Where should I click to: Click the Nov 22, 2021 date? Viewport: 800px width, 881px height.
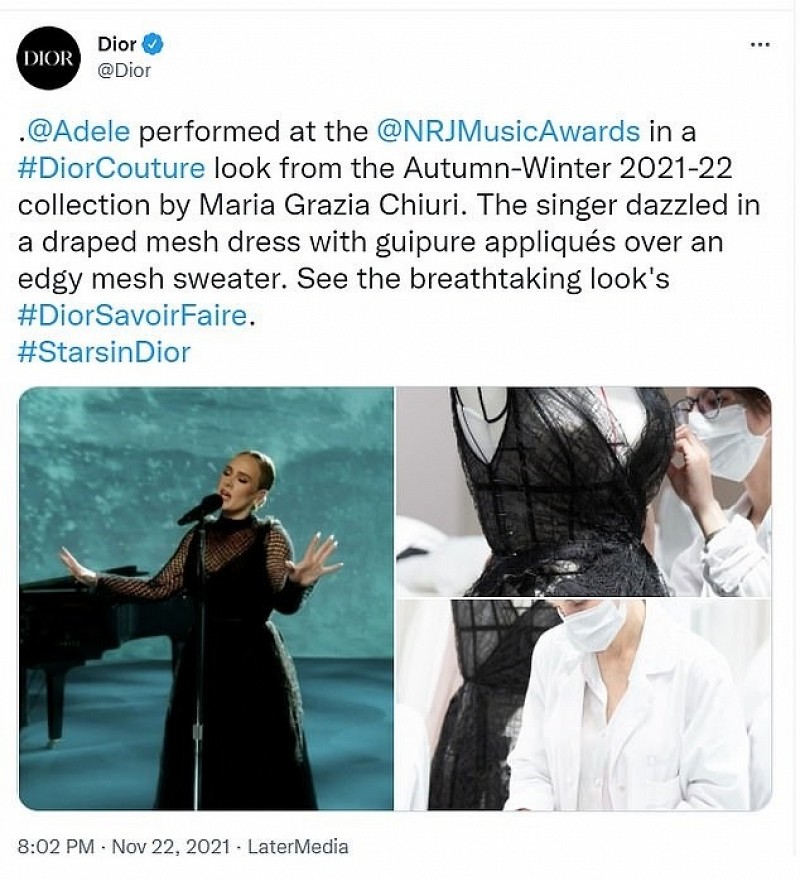pyautogui.click(x=171, y=846)
